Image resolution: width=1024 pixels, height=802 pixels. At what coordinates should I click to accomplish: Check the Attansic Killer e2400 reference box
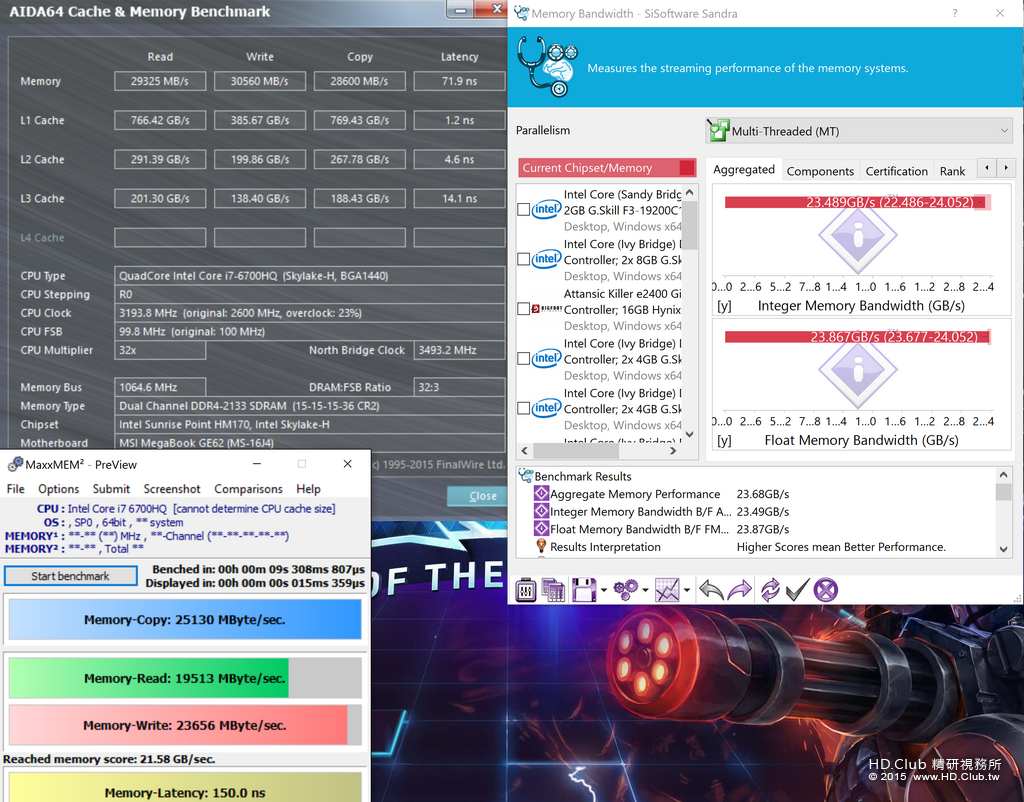click(x=523, y=309)
